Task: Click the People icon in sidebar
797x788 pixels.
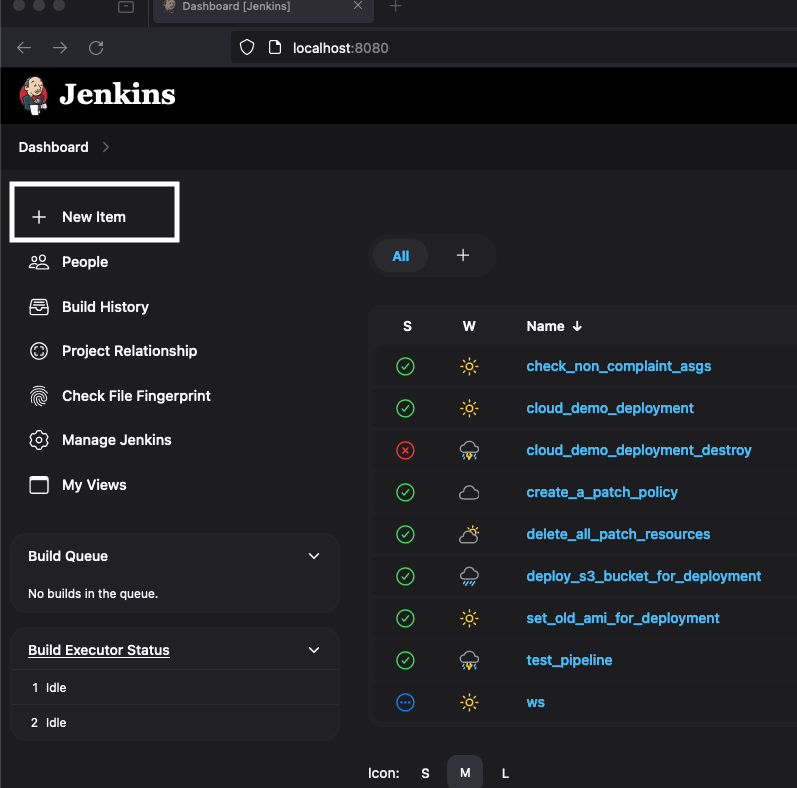Action: coord(39,262)
